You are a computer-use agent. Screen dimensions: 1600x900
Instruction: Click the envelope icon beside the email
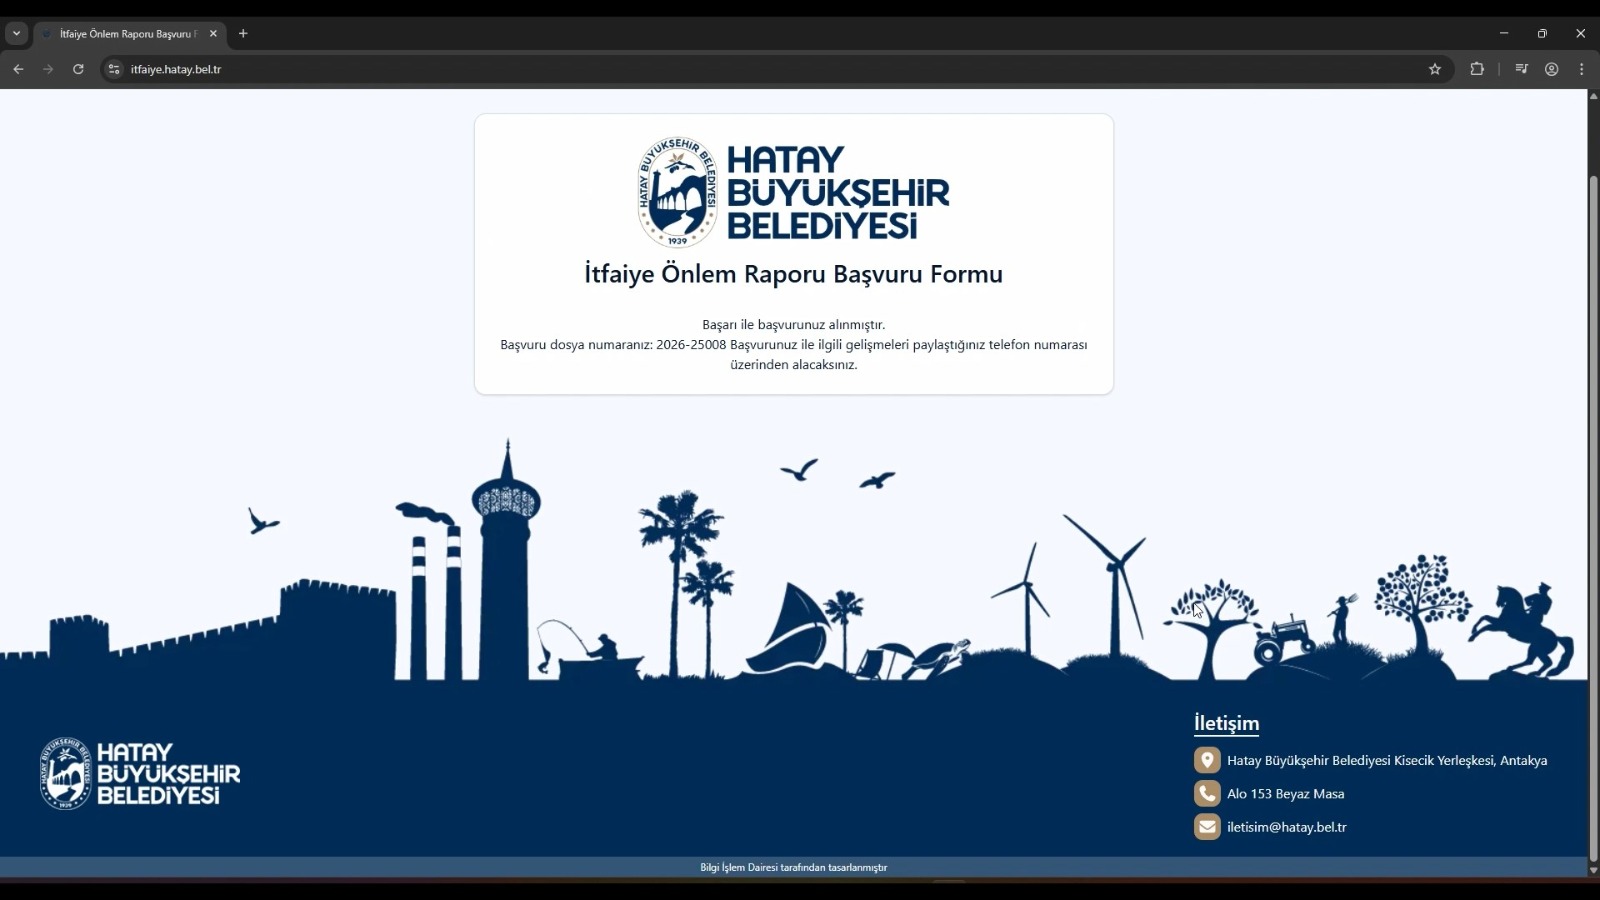(1207, 827)
